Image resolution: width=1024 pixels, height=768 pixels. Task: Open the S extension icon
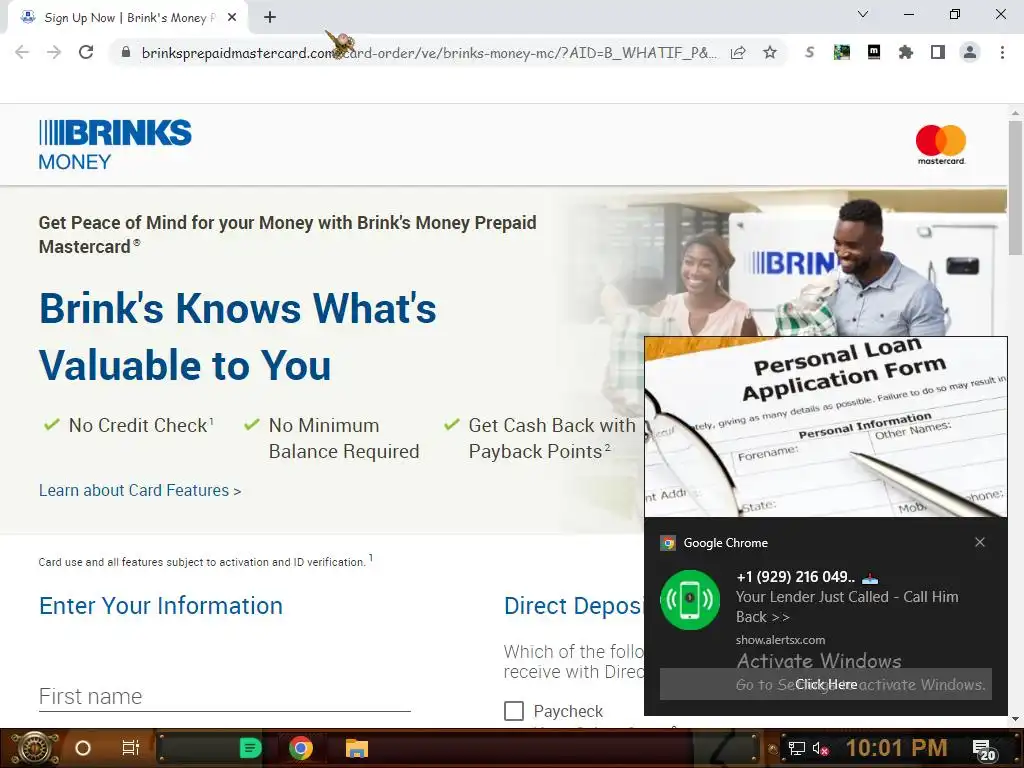click(x=810, y=52)
